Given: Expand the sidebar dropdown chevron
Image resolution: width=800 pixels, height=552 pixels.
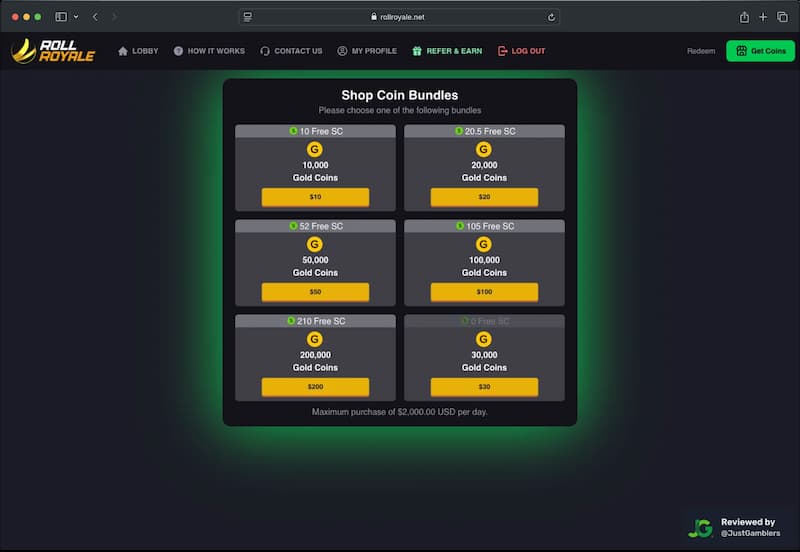Looking at the screenshot, I should pos(76,17).
